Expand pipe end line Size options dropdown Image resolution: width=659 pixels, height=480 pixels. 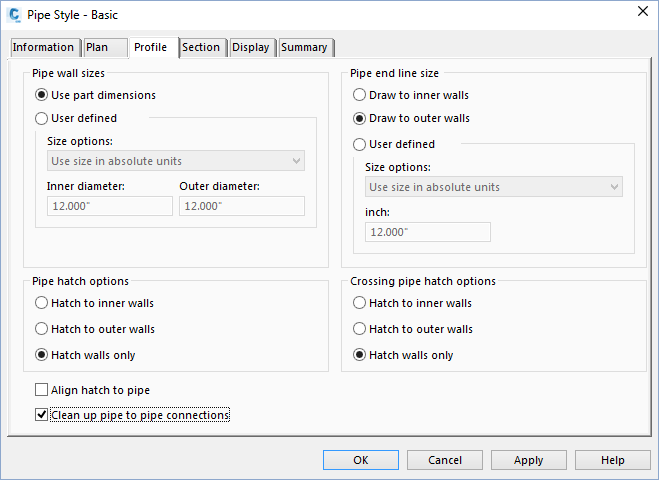click(494, 187)
